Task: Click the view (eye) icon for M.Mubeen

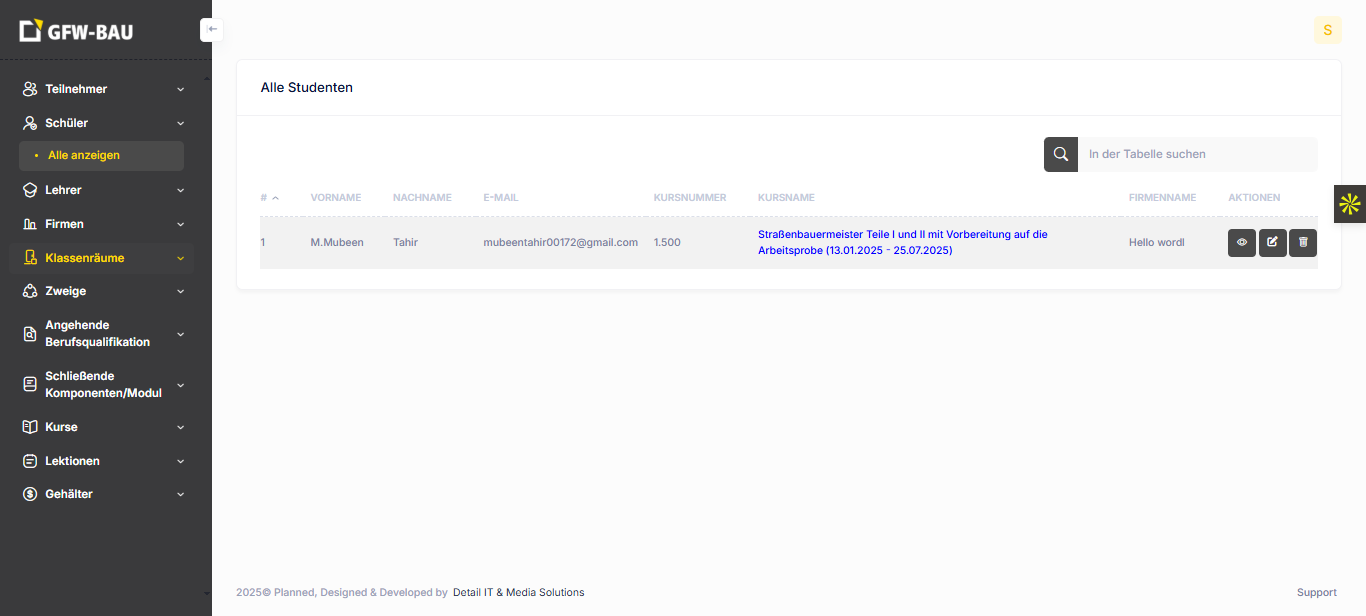Action: coord(1242,243)
